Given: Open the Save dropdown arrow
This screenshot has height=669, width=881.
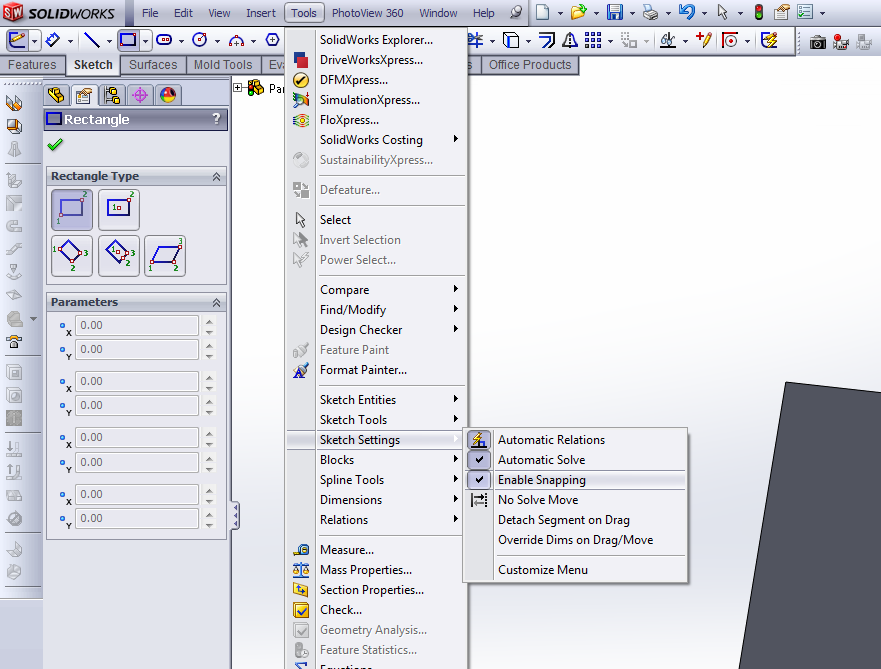Looking at the screenshot, I should [x=633, y=13].
